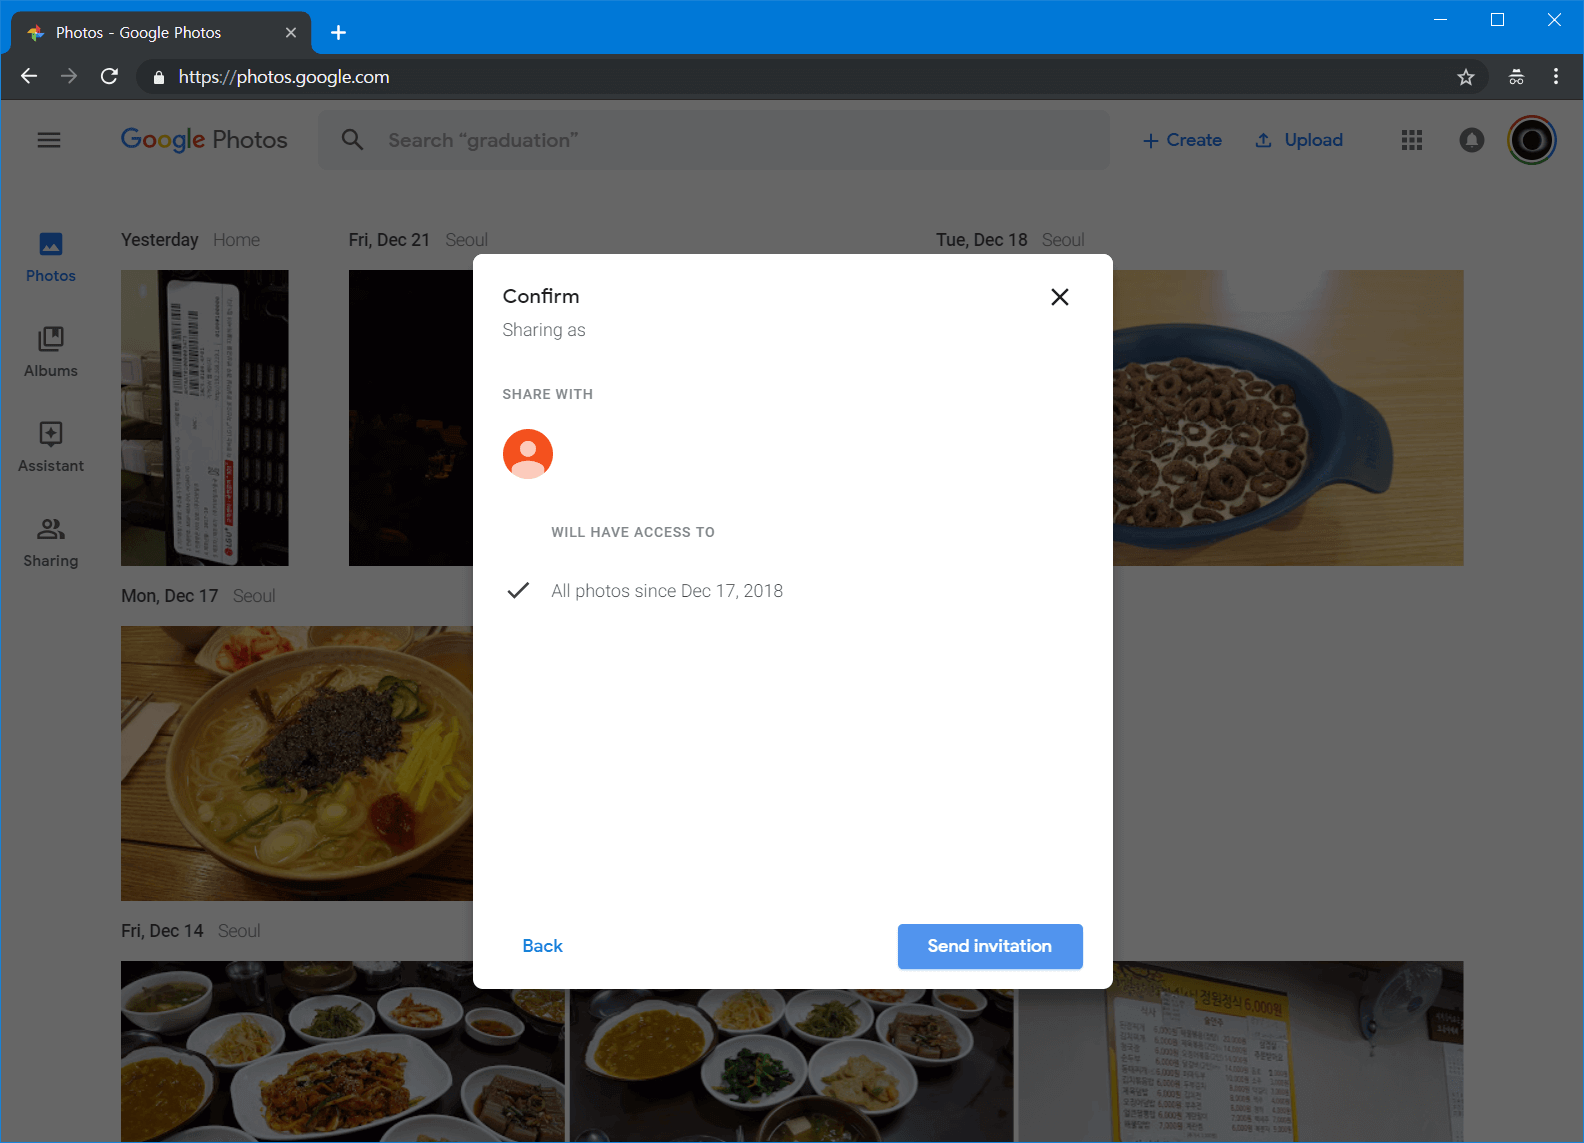The height and width of the screenshot is (1143, 1584).
Task: Click the Upload button
Action: [x=1299, y=140]
